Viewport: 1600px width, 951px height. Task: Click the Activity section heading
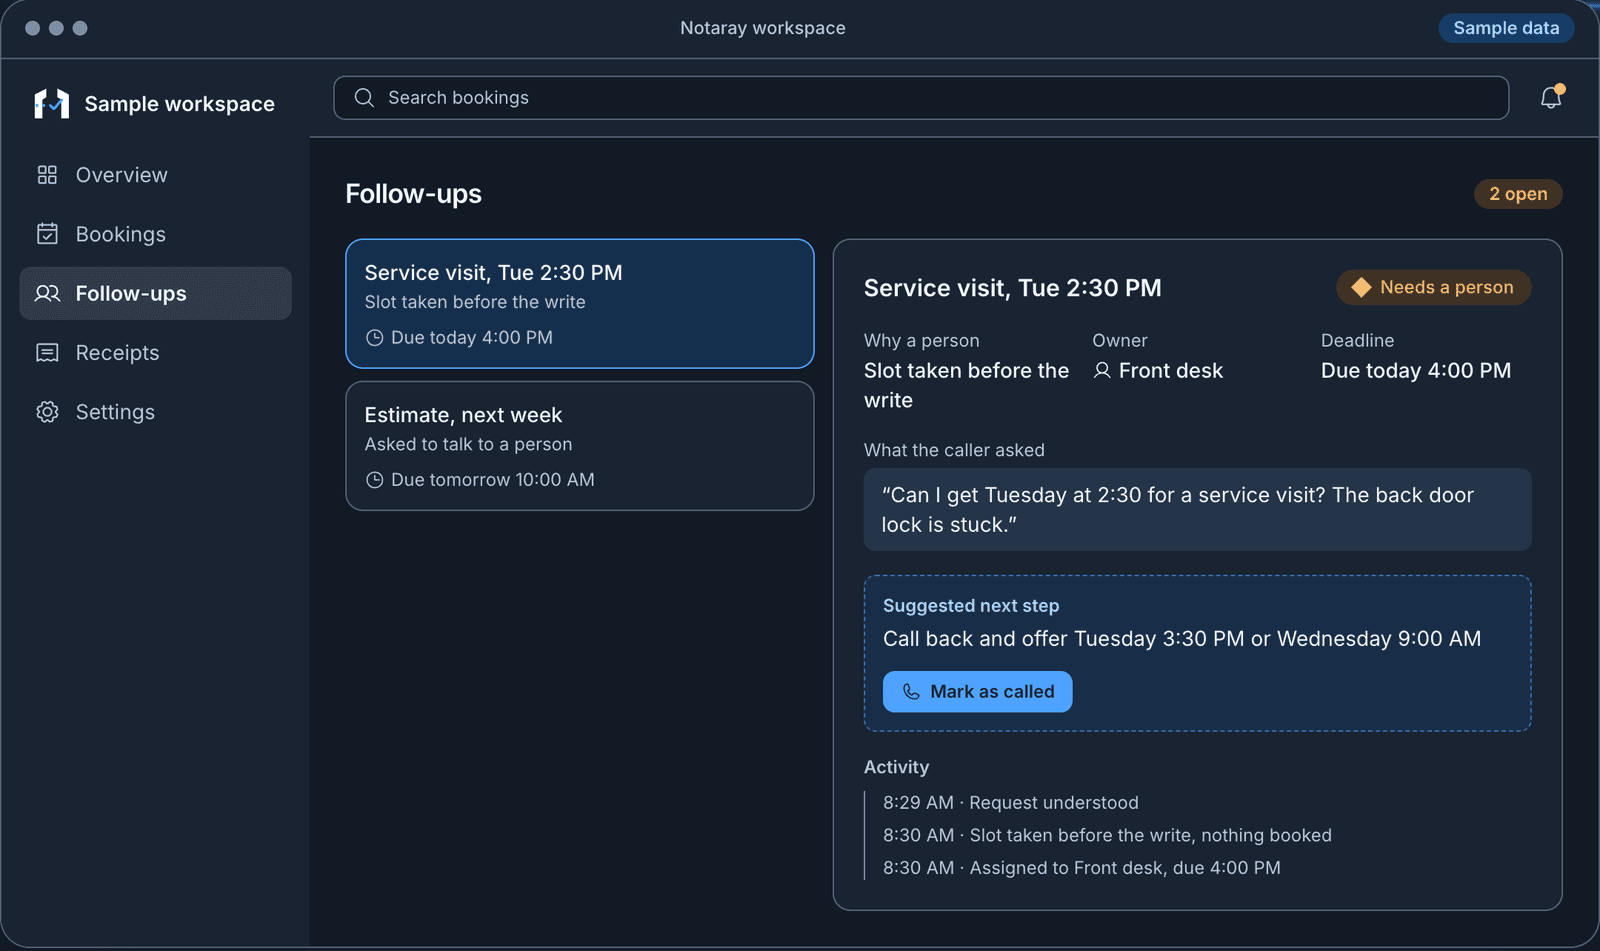pos(896,767)
